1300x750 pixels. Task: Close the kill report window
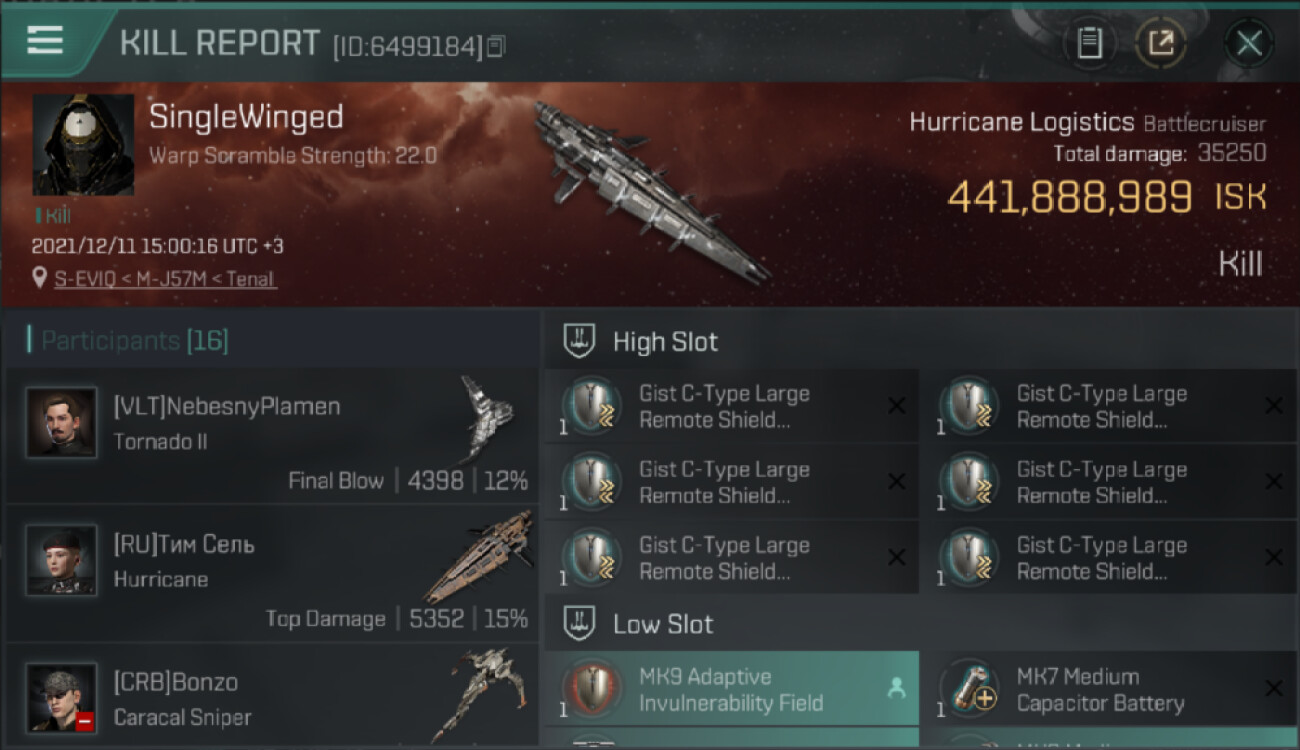tap(1248, 43)
